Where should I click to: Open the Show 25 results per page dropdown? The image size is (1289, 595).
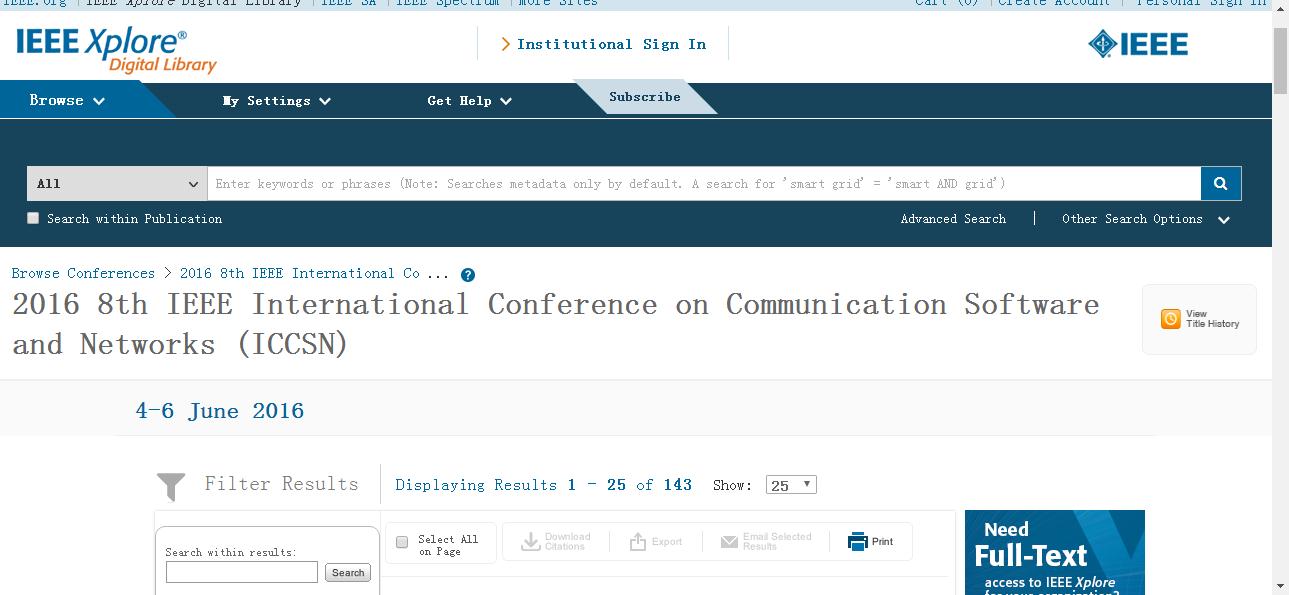791,485
